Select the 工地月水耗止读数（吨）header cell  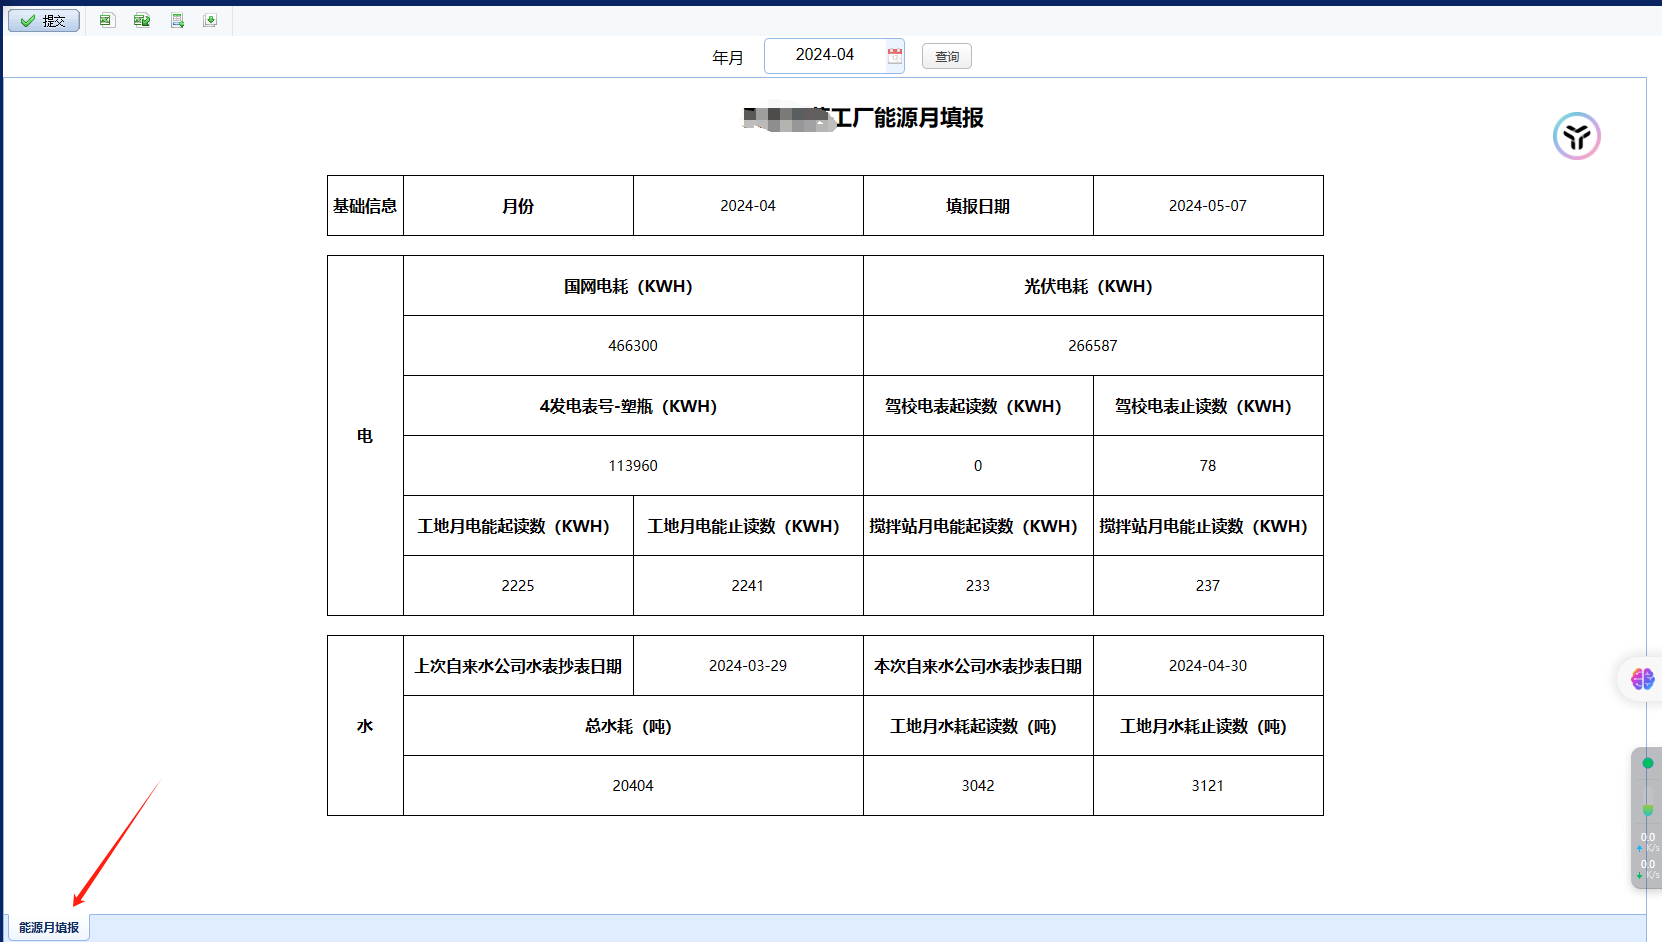coord(1208,726)
